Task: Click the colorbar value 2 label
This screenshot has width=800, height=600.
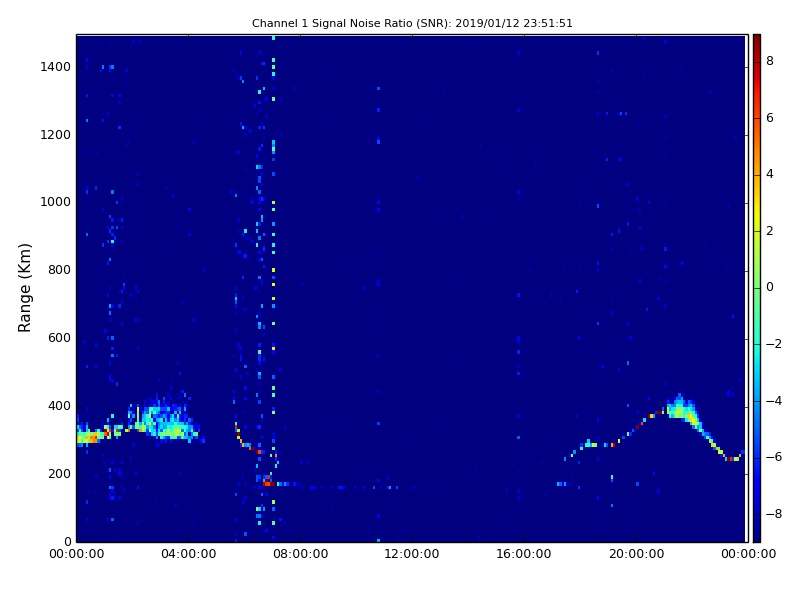Action: pos(770,231)
